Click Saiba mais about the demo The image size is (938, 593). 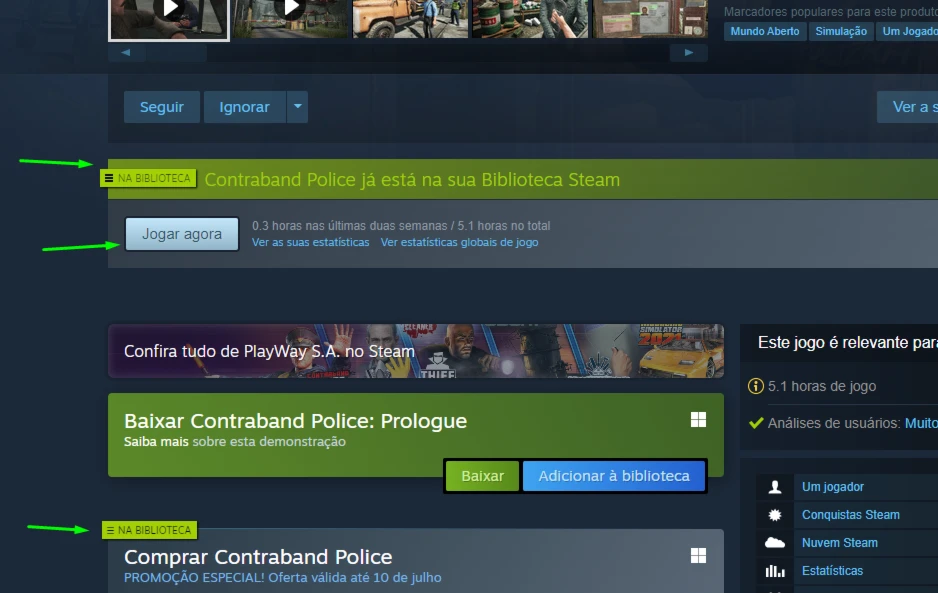(x=156, y=442)
